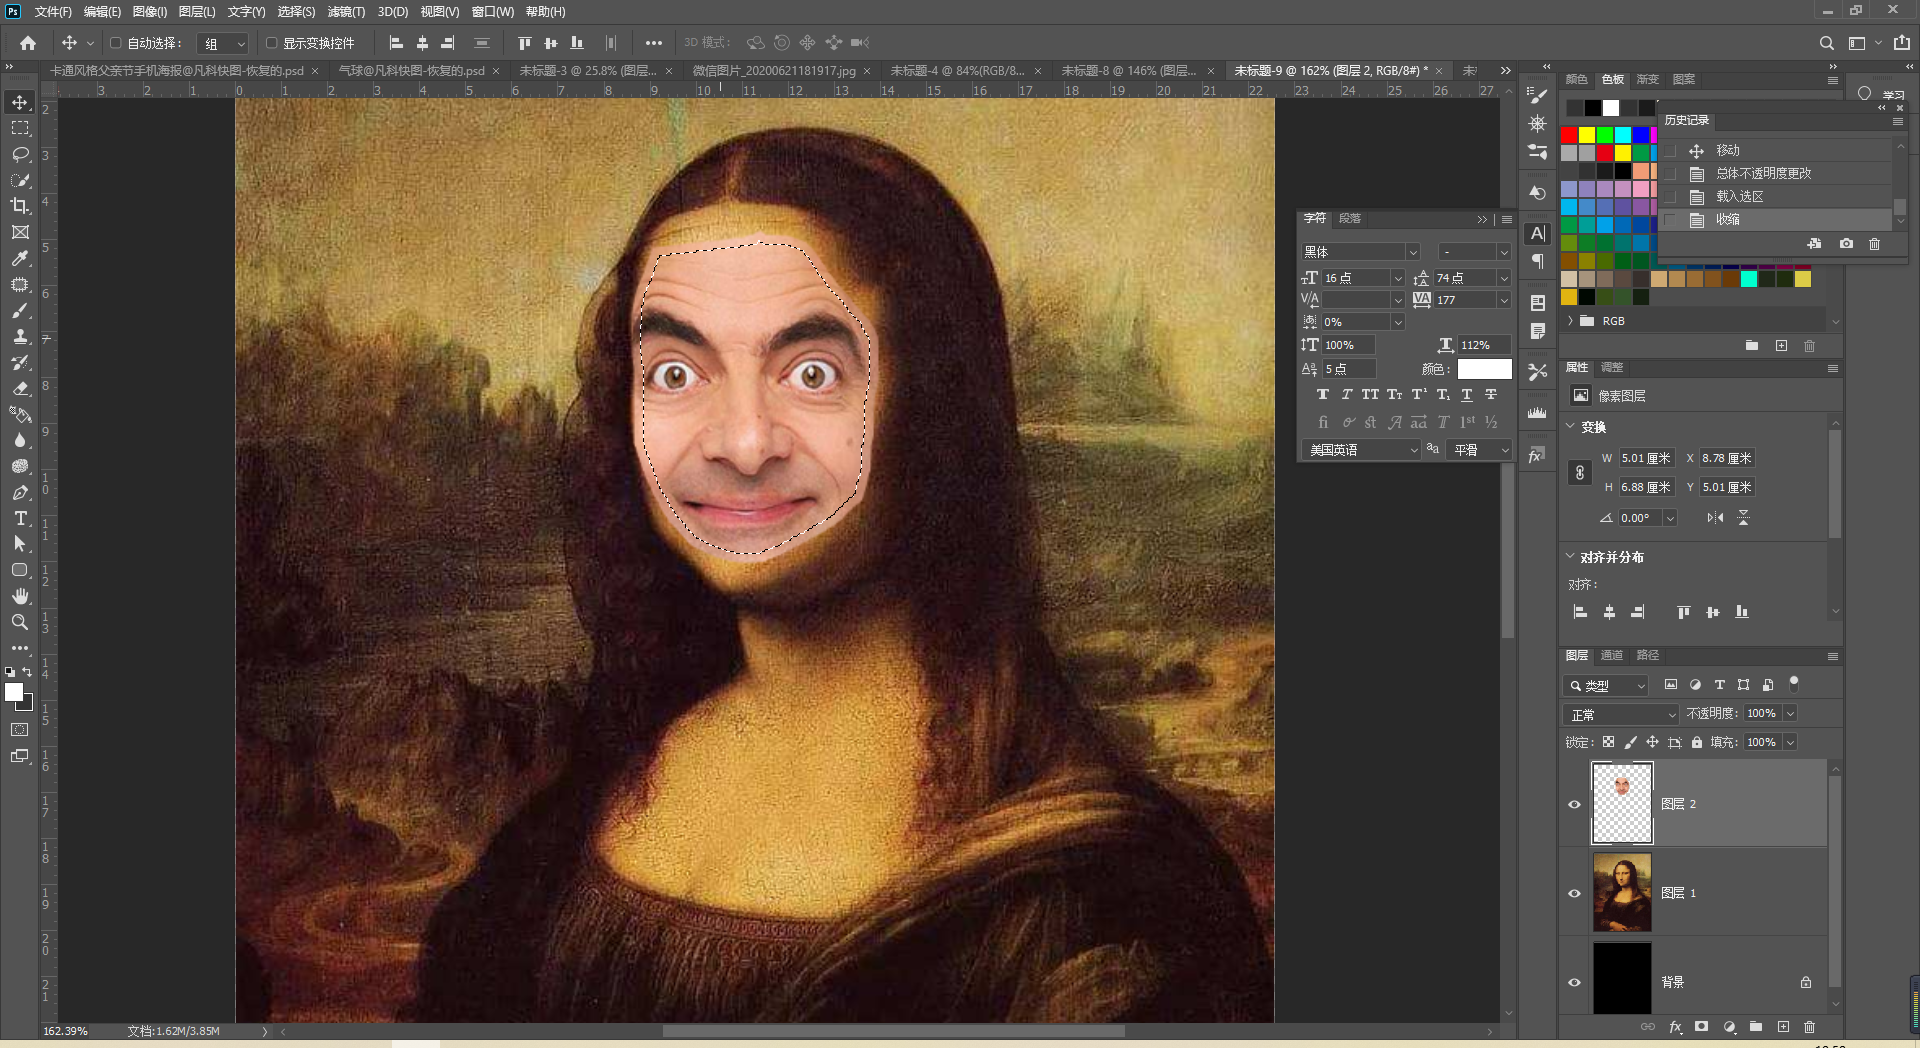Select the 移动 history state
This screenshot has height=1048, width=1920.
1776,151
